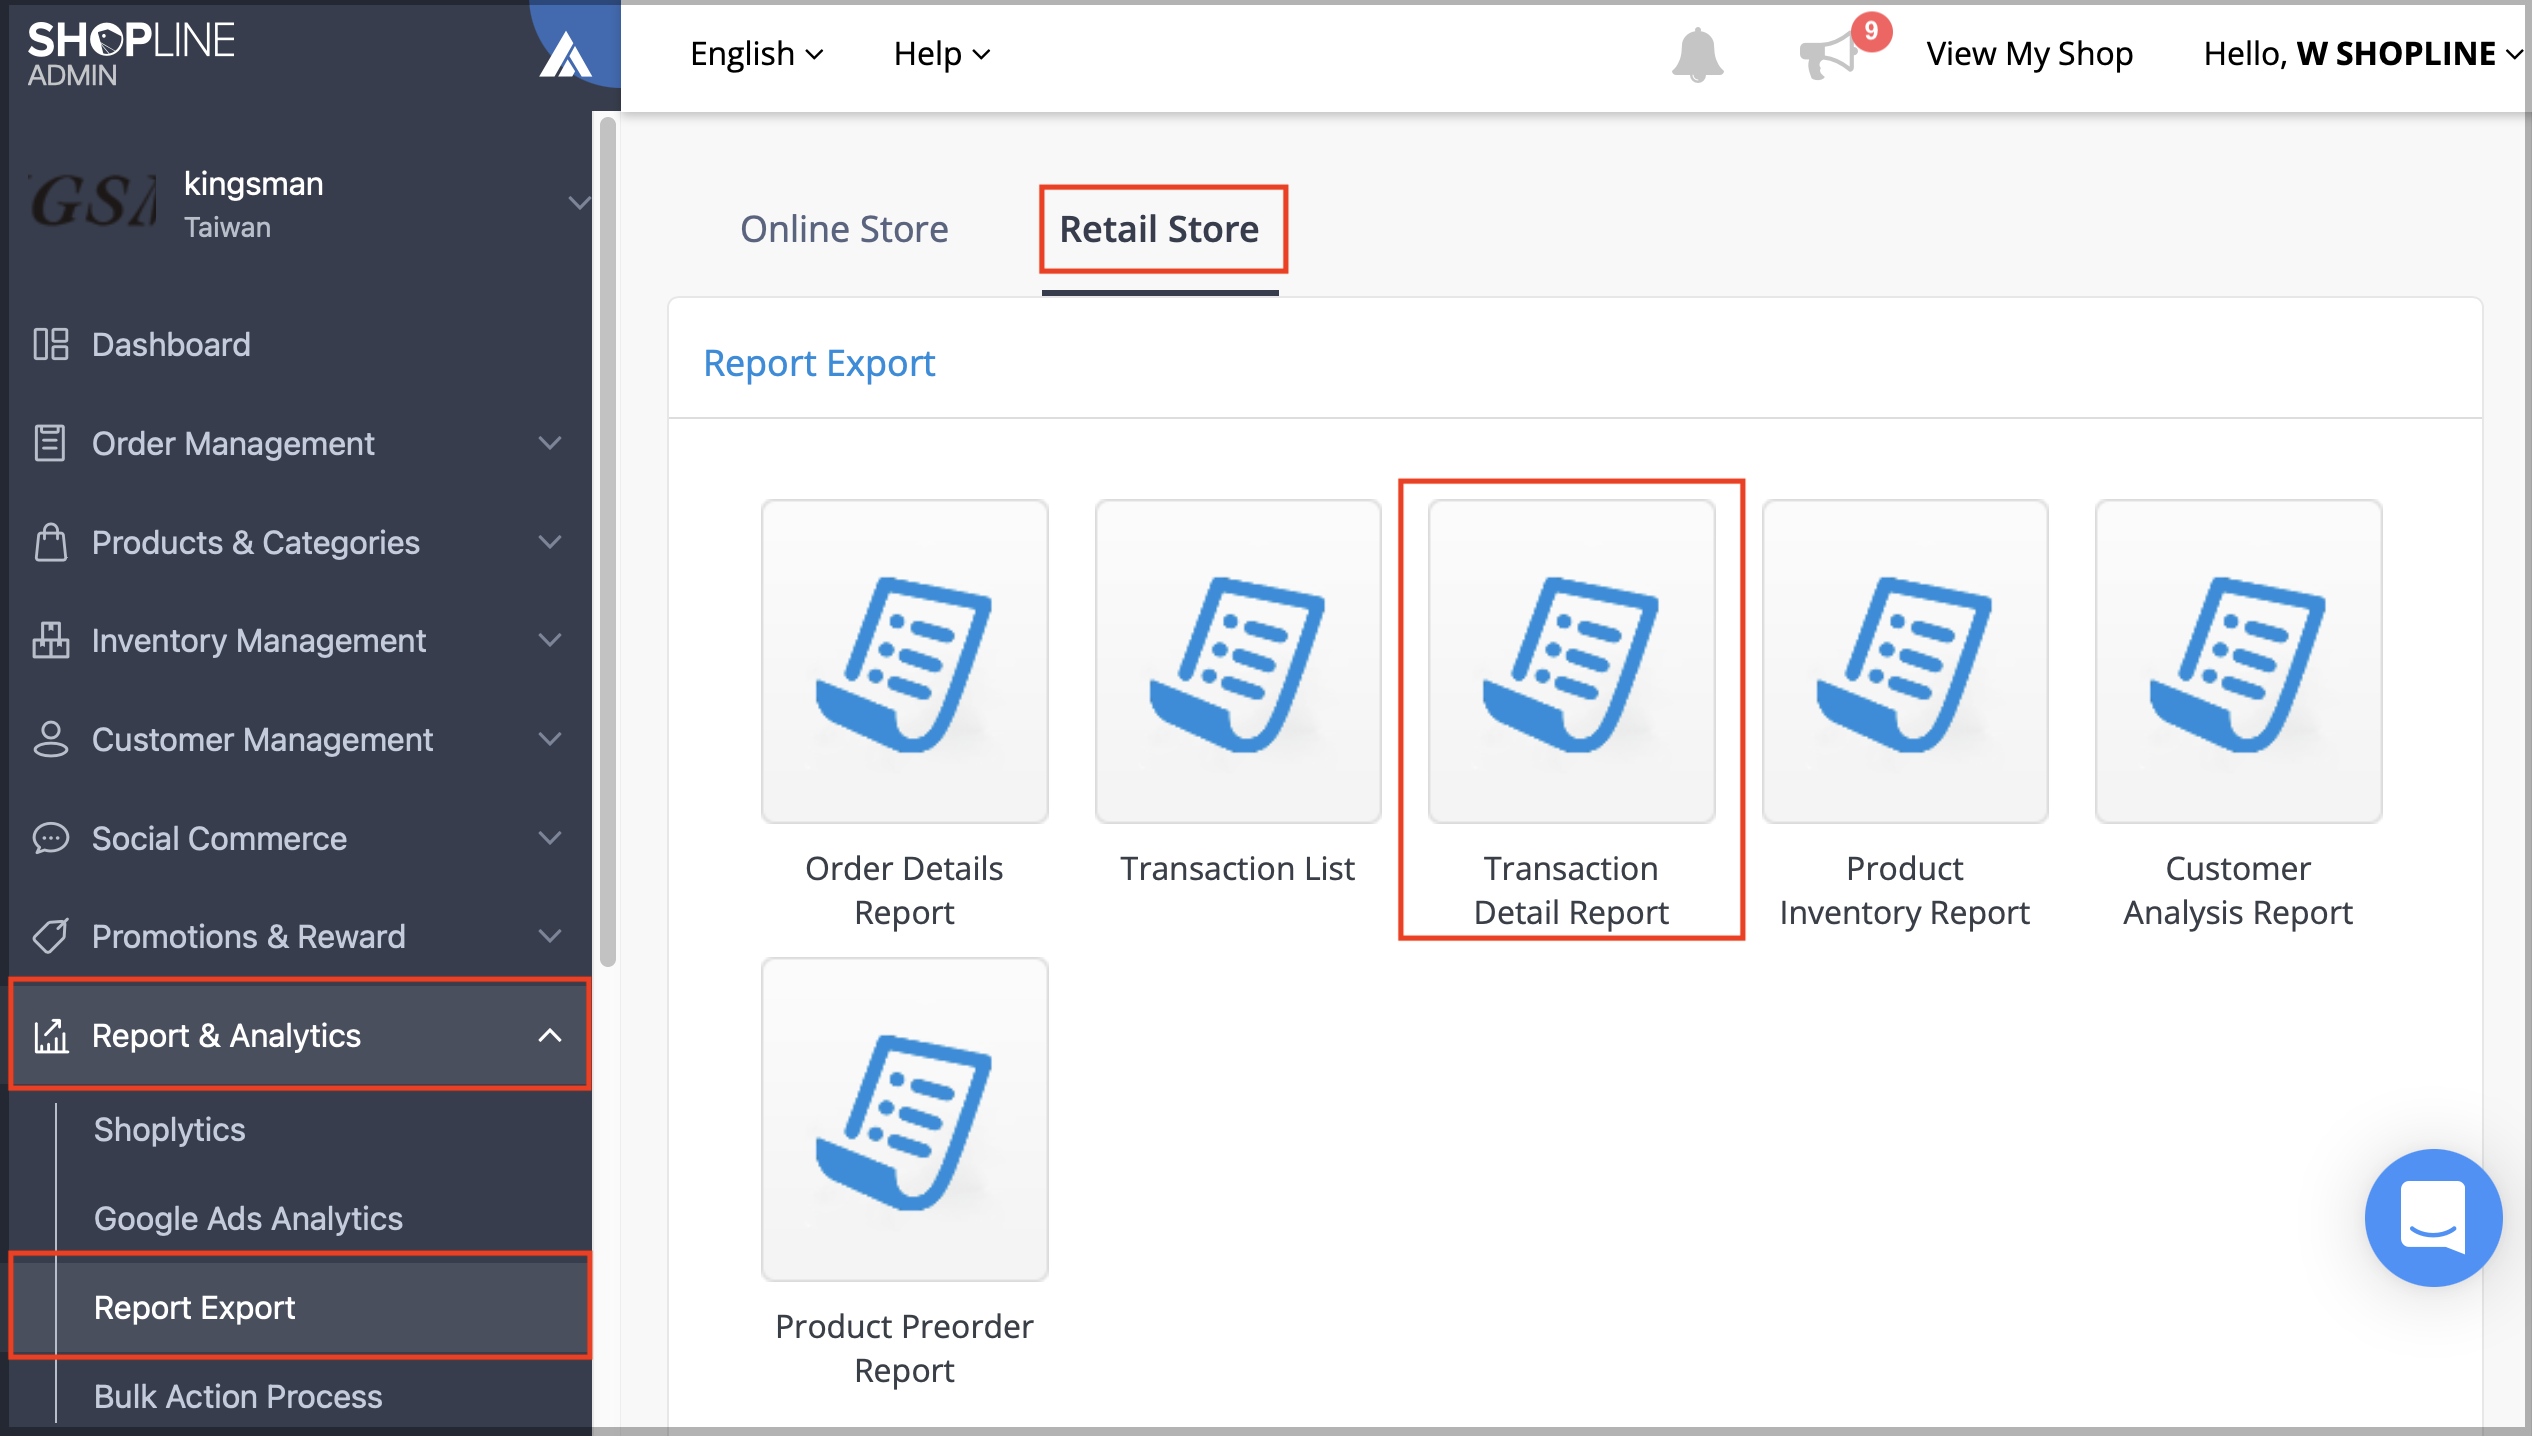Screen dimensions: 2532x1436
Task: Click the Transaction List label
Action: pos(1237,868)
